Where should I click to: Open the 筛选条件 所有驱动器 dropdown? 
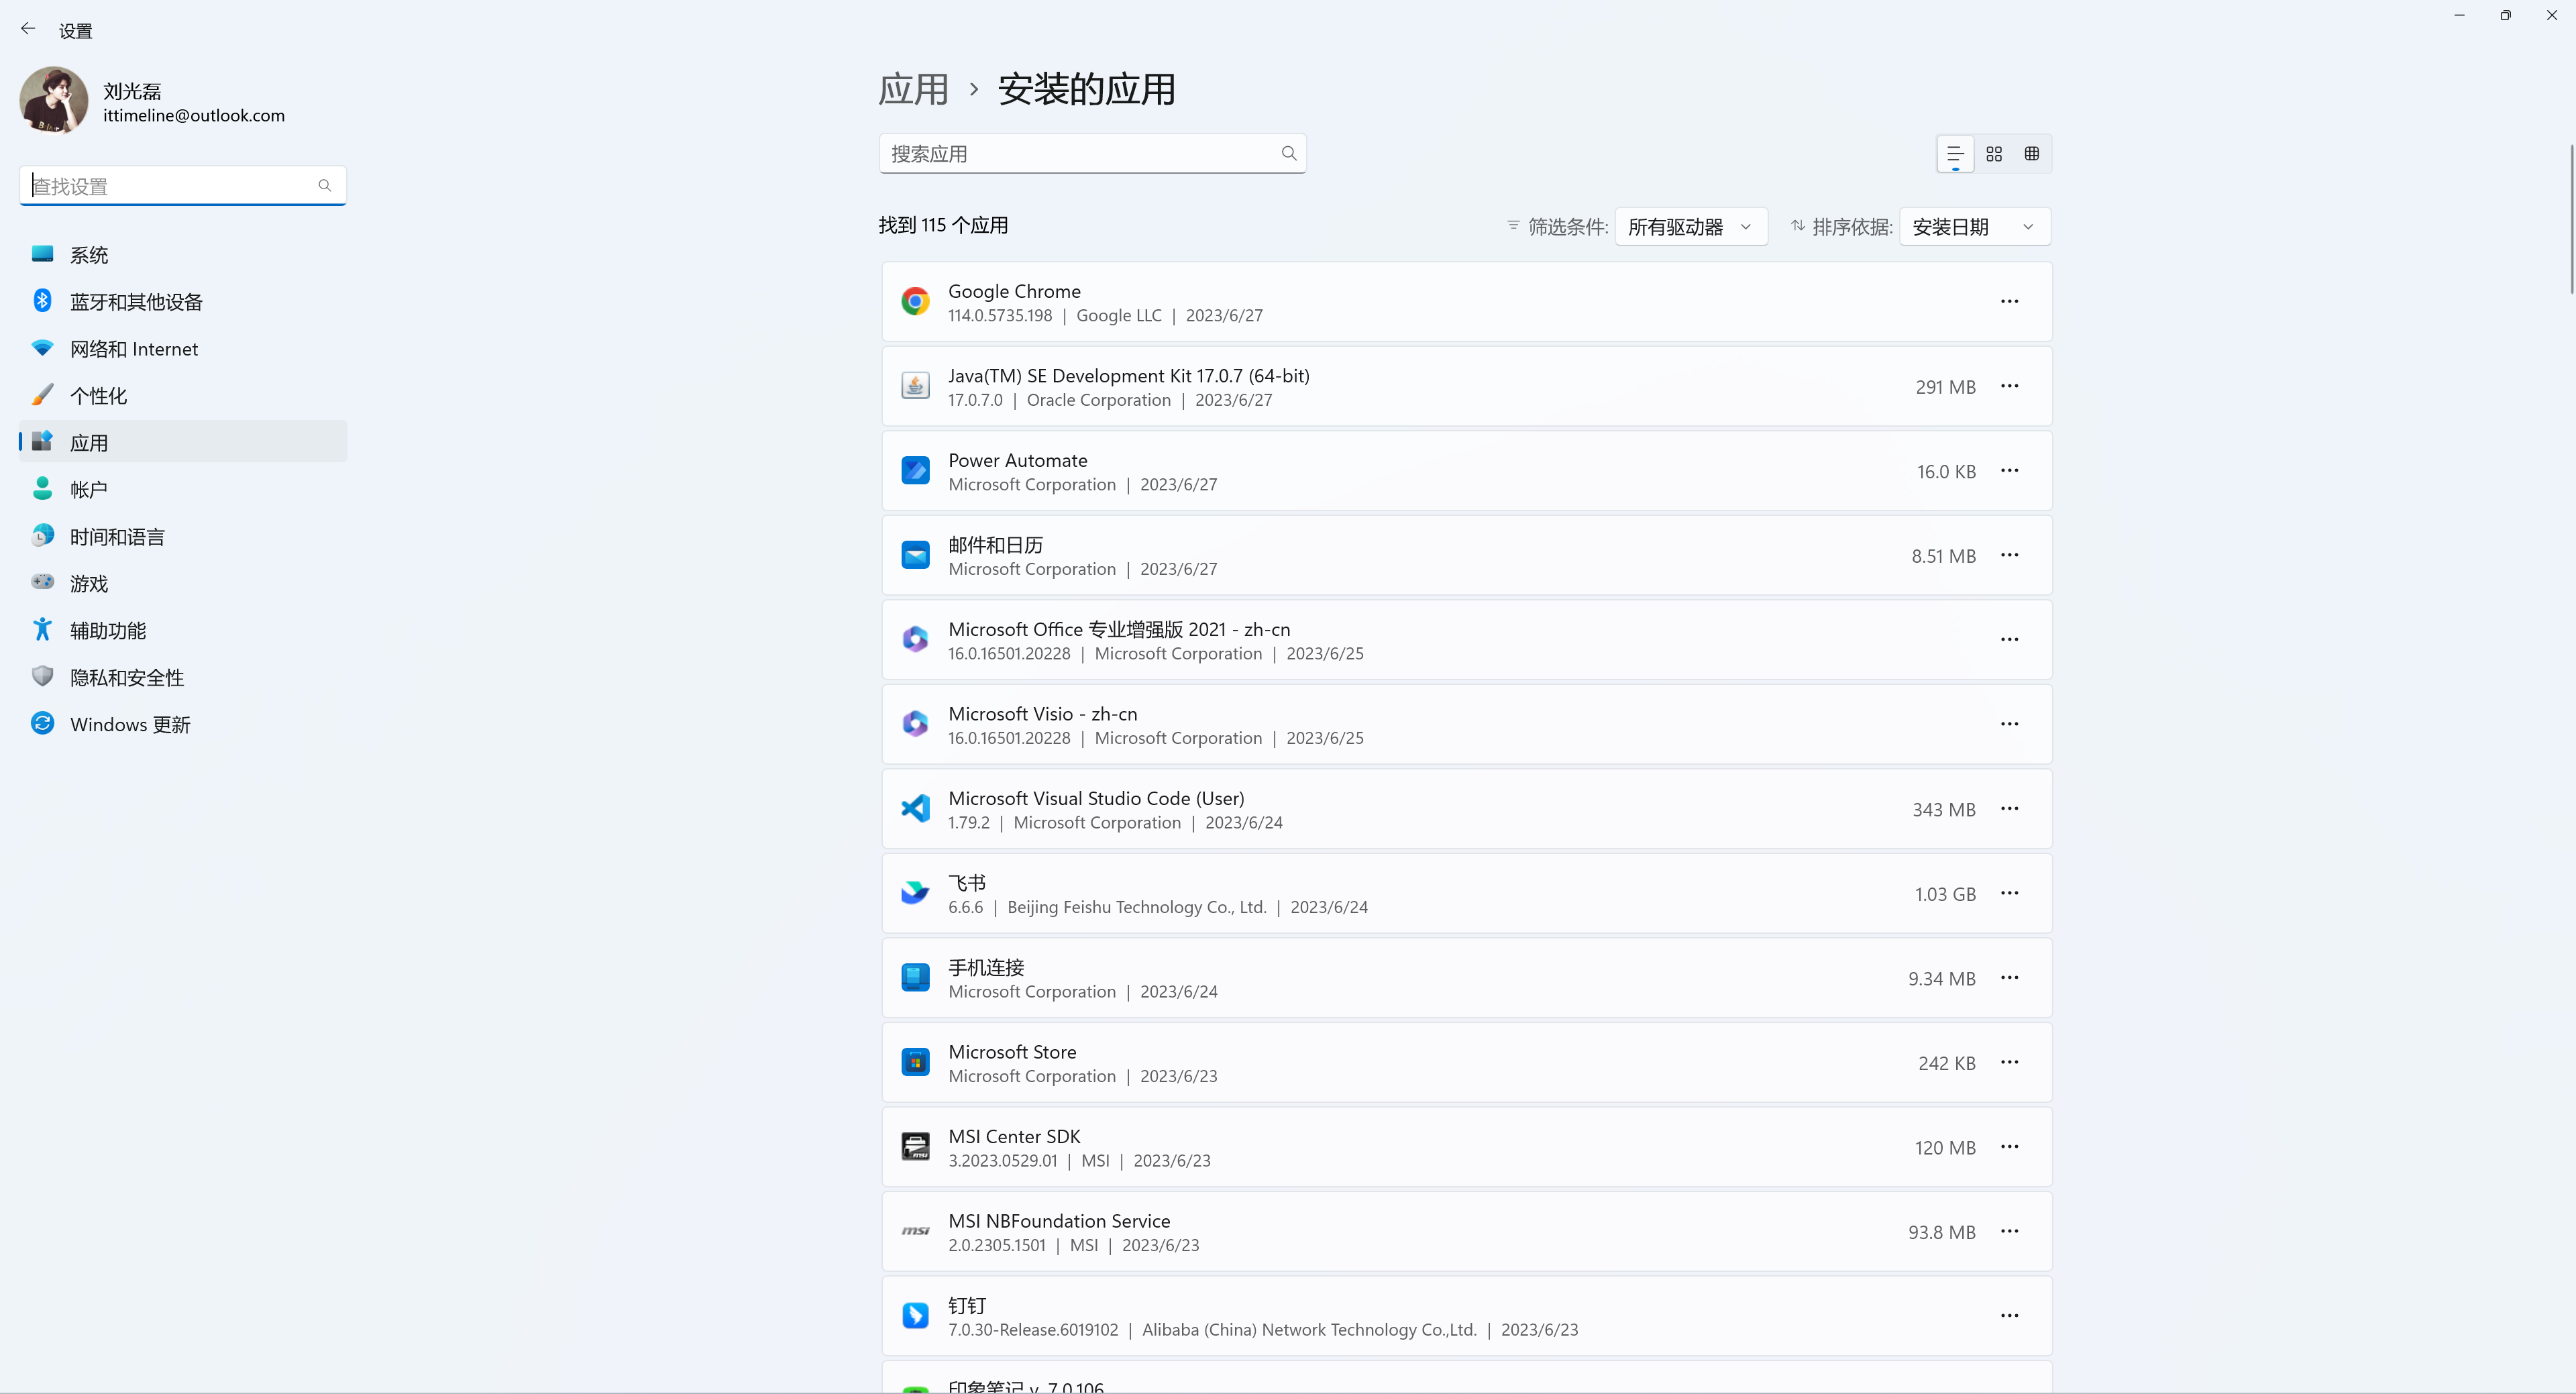1691,227
